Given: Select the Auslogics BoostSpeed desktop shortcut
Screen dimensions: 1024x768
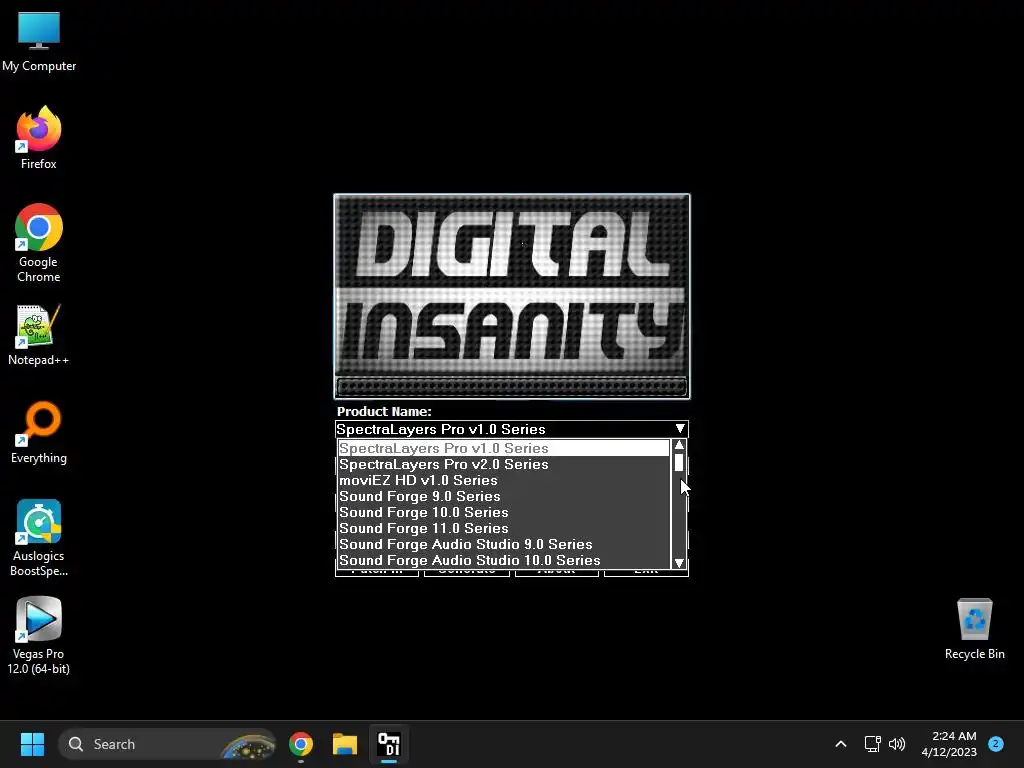Looking at the screenshot, I should tap(39, 538).
